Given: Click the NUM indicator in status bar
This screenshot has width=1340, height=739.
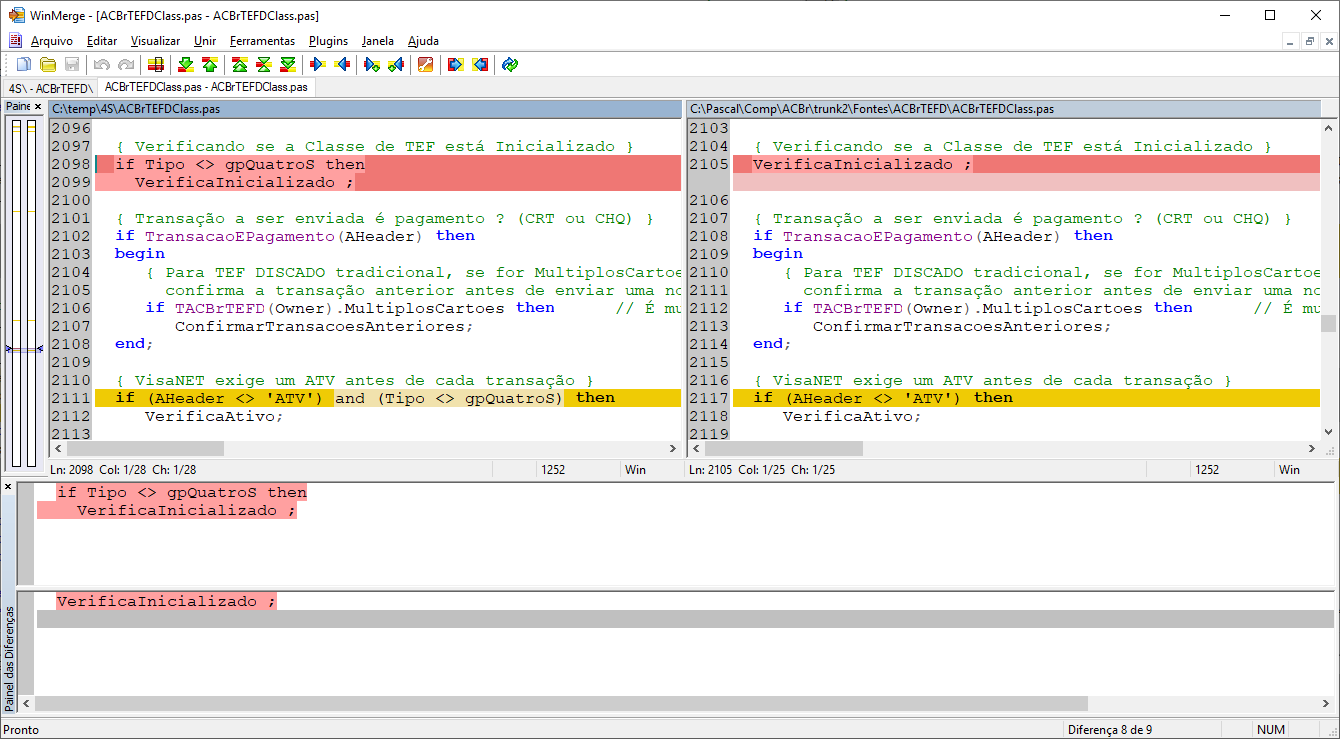Looking at the screenshot, I should click(1271, 730).
